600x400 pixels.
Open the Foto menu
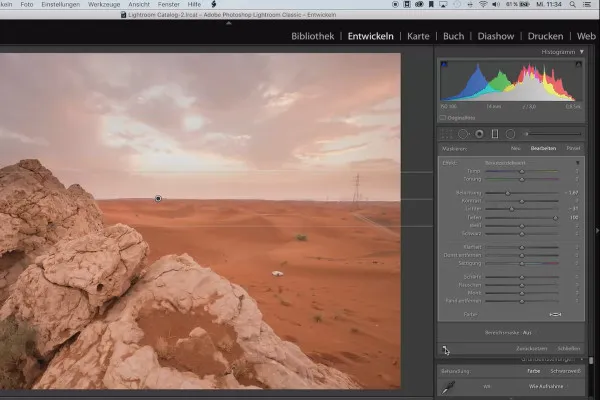(27, 5)
